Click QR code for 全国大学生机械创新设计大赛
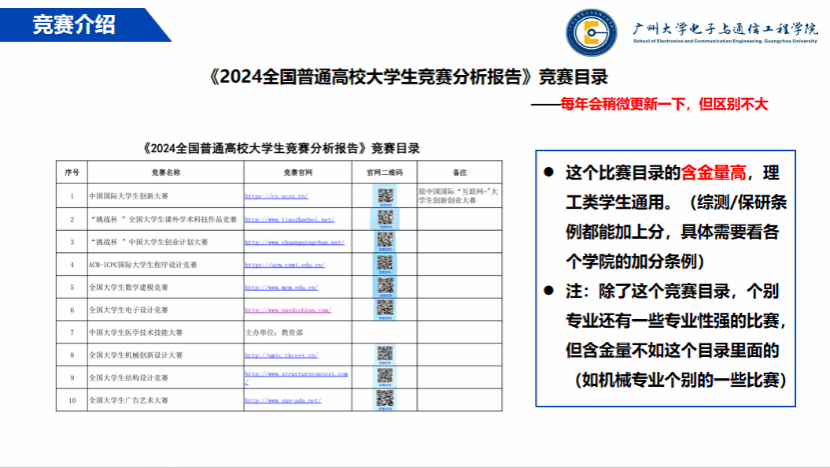Viewport: 830px width, 468px height. pos(385,354)
